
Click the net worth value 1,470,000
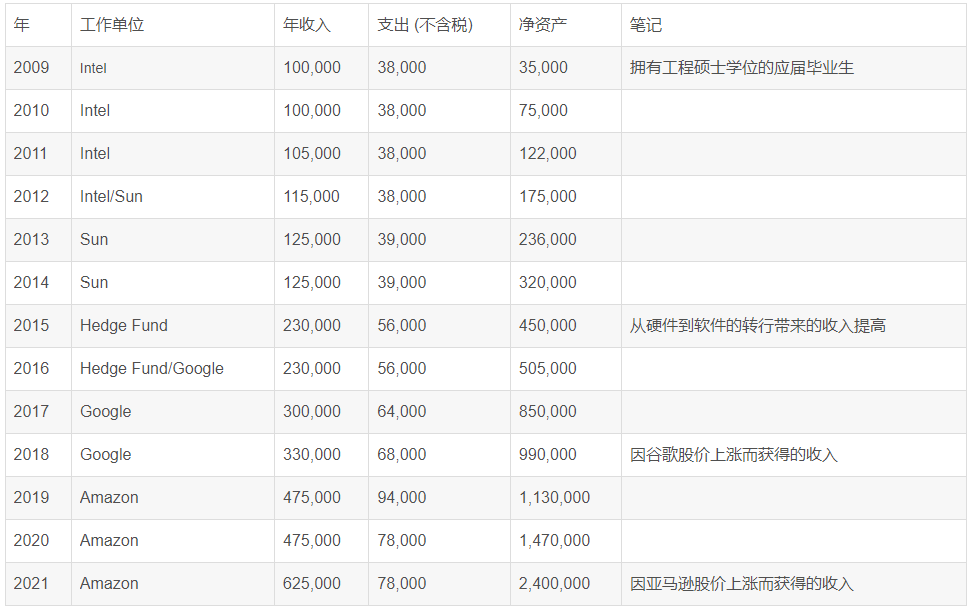pos(554,540)
